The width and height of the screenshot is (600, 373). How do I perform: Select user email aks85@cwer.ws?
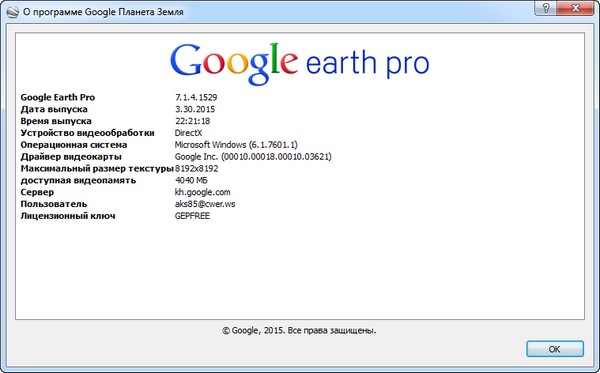point(205,204)
